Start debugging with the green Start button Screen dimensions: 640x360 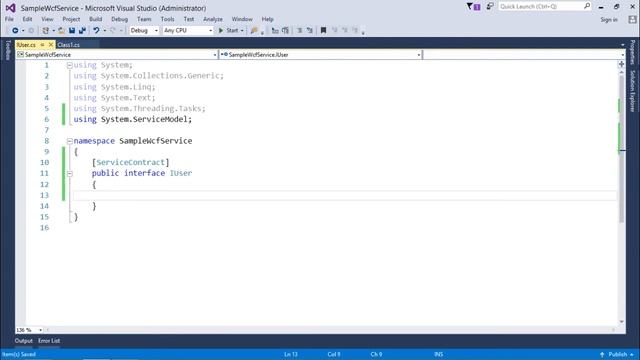point(228,31)
